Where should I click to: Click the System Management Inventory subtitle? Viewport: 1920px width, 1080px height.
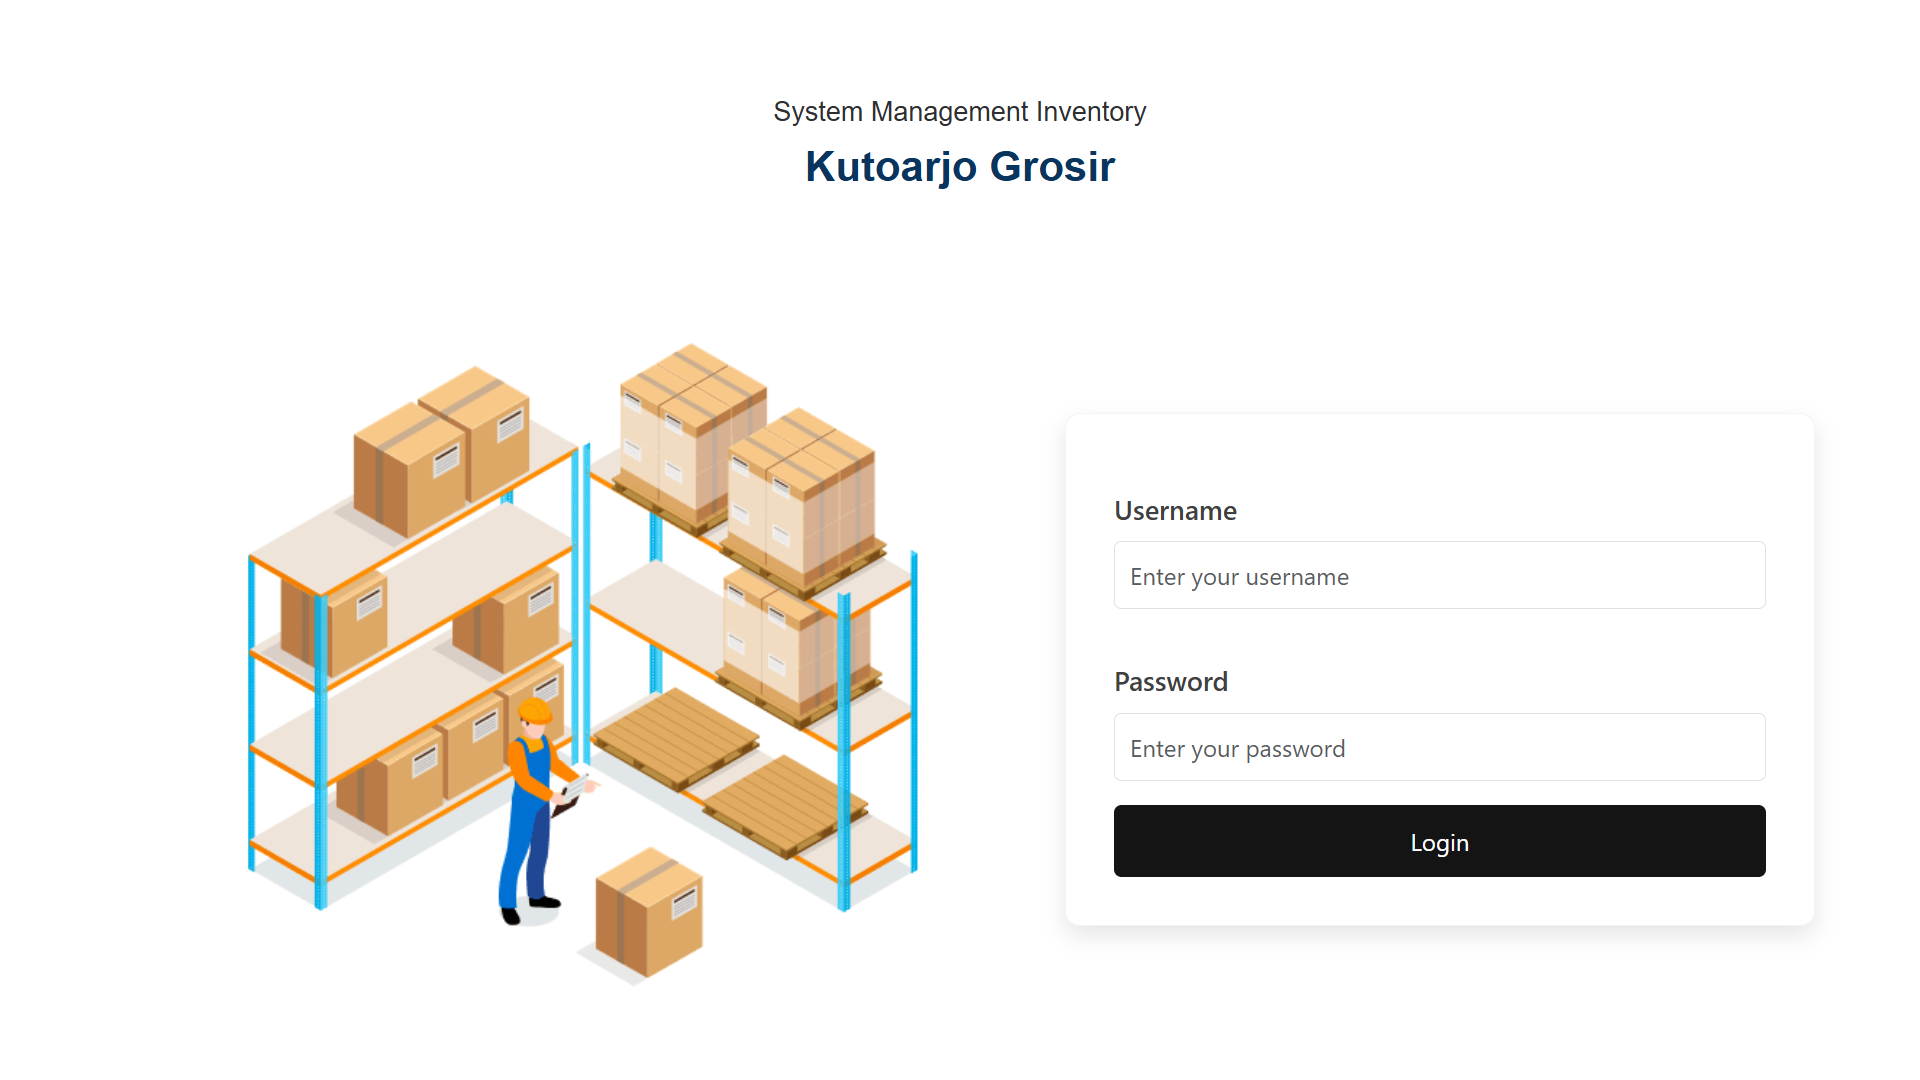pos(960,111)
